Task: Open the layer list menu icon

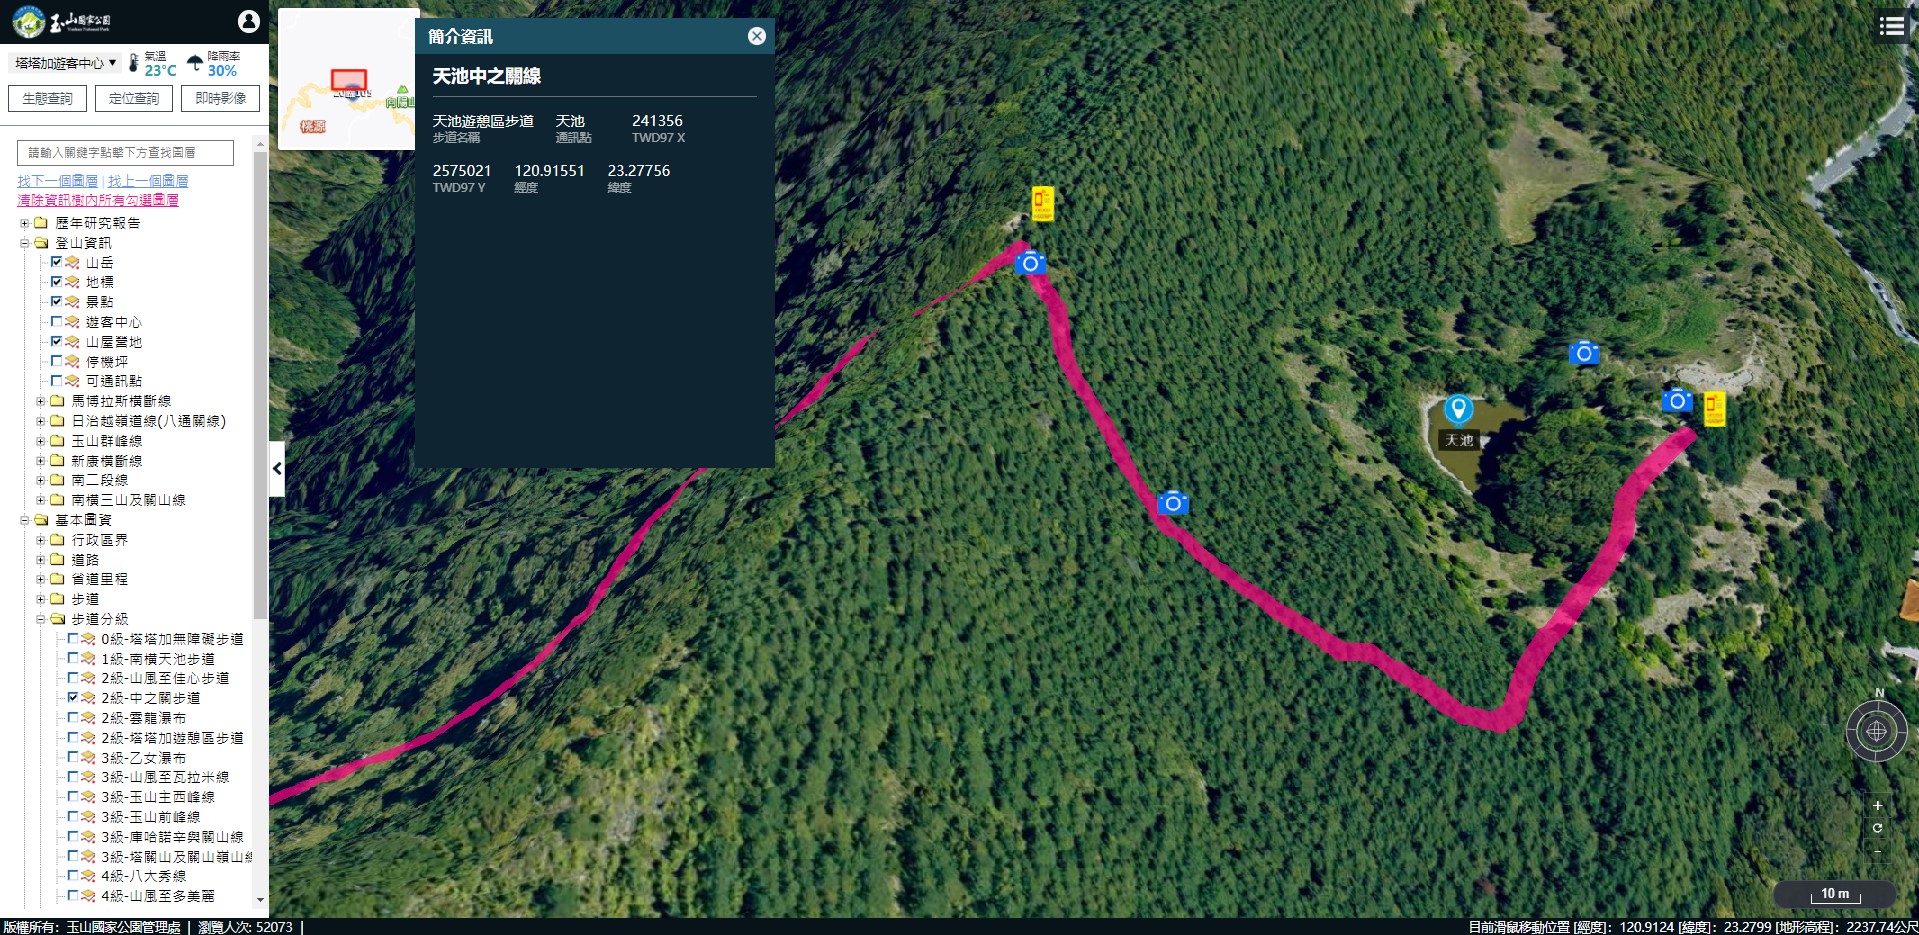Action: coord(1892,26)
